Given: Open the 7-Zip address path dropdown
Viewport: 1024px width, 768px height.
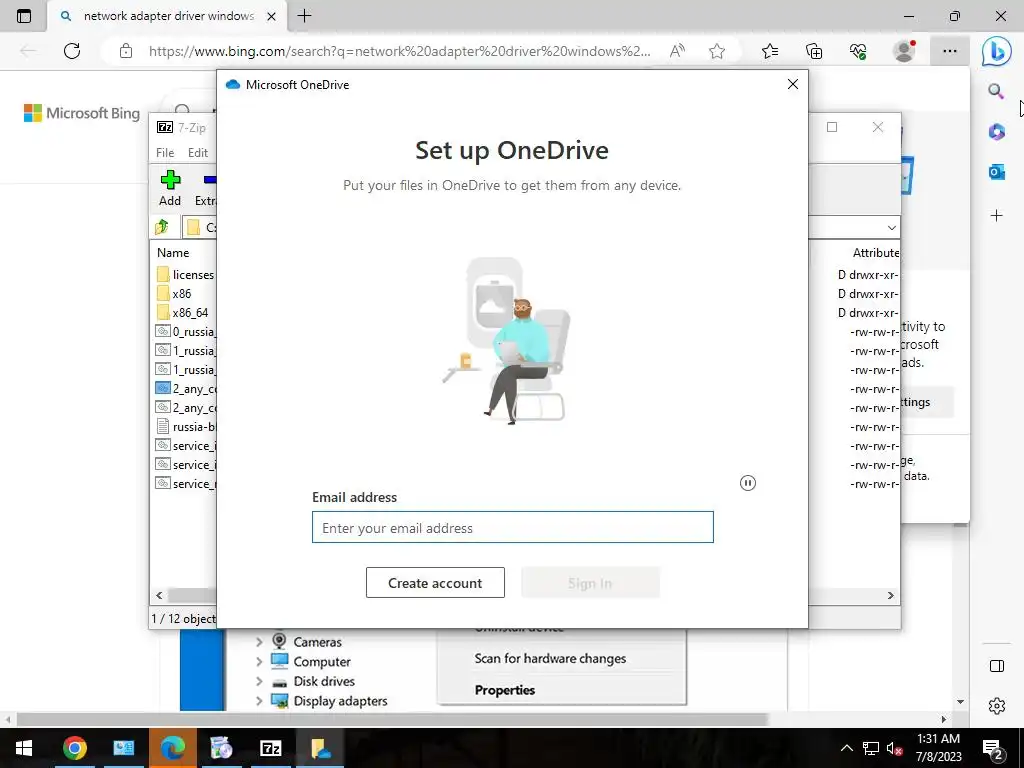Looking at the screenshot, I should (x=891, y=227).
